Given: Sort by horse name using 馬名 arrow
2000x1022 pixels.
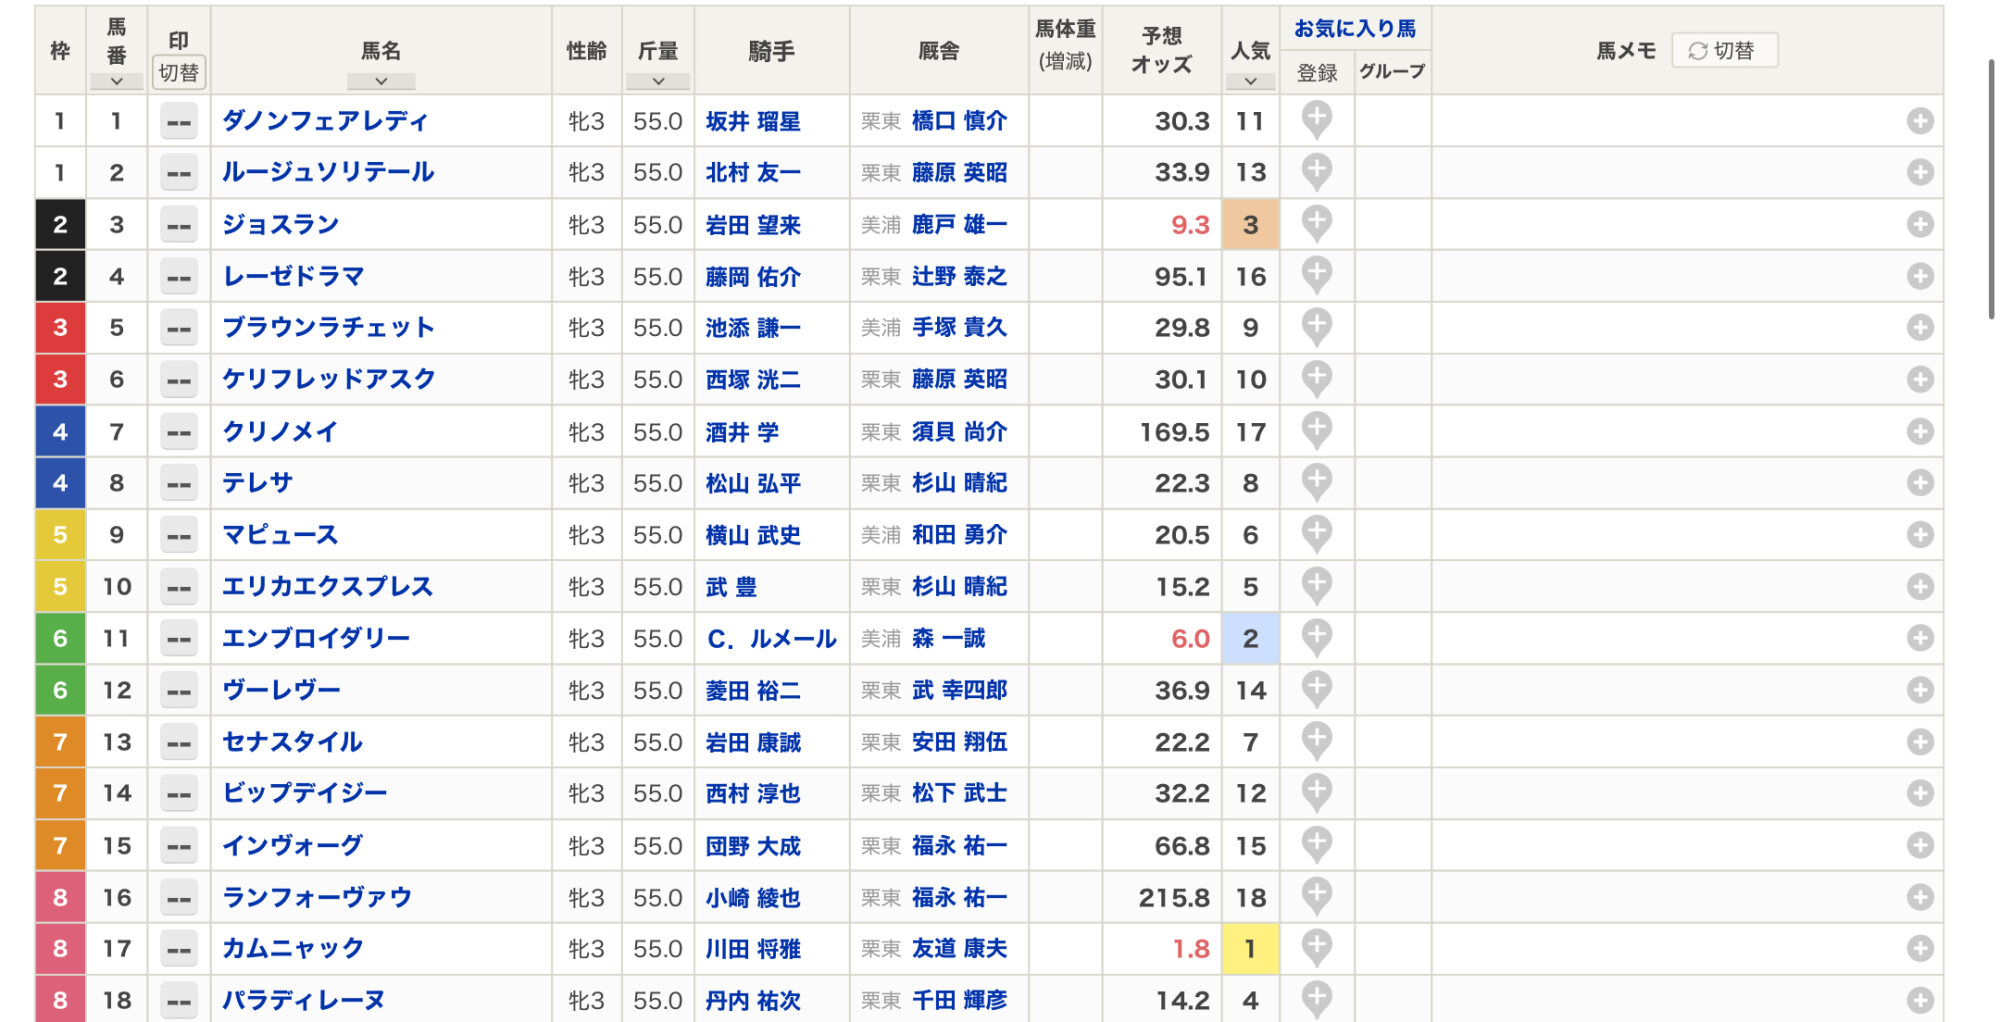Looking at the screenshot, I should coord(381,82).
